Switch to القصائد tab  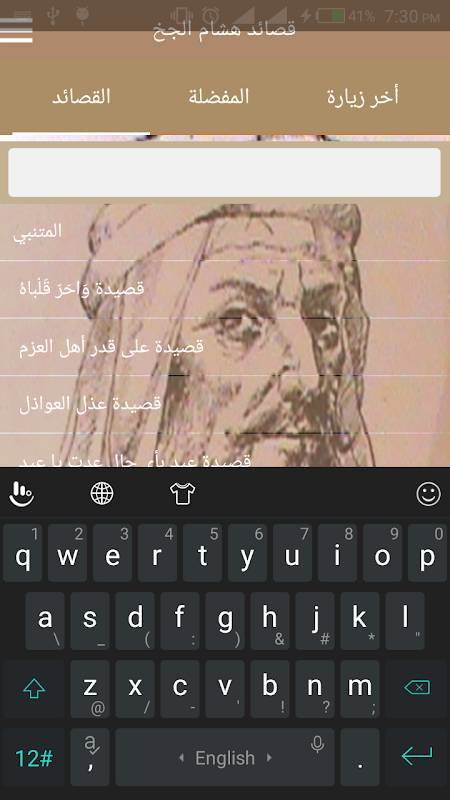(81, 97)
